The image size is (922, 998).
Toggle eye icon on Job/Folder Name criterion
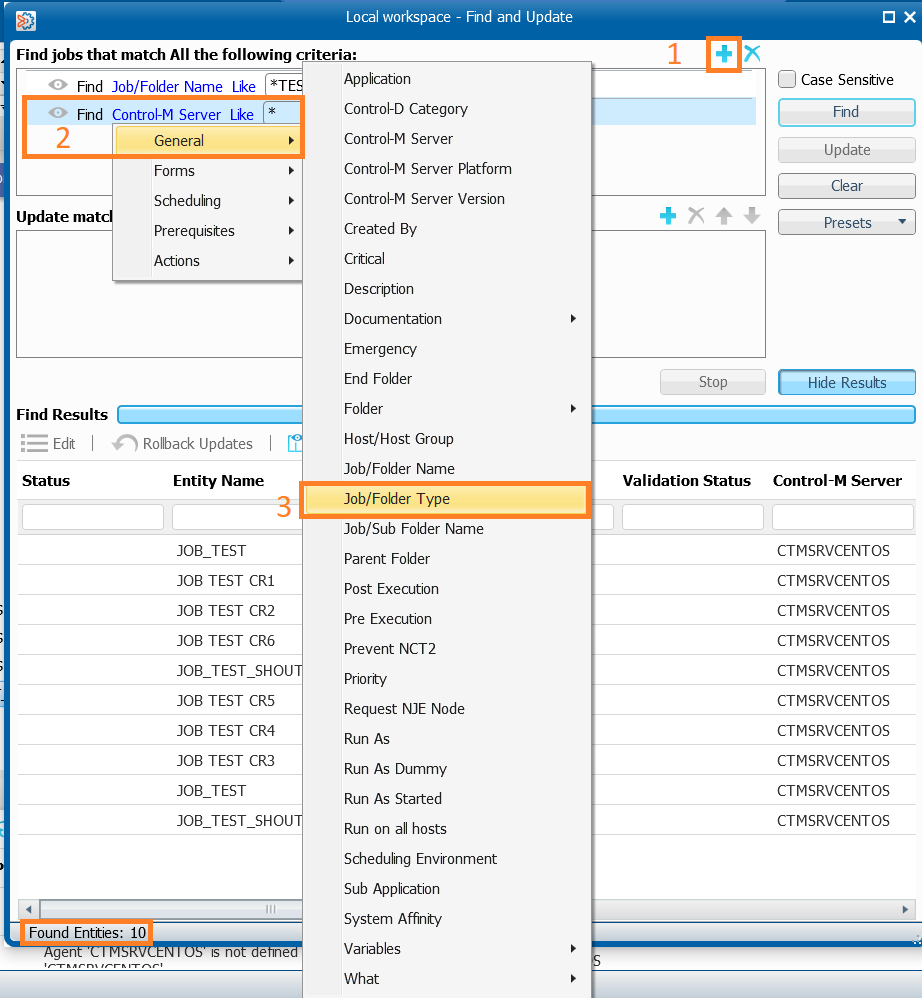58,85
